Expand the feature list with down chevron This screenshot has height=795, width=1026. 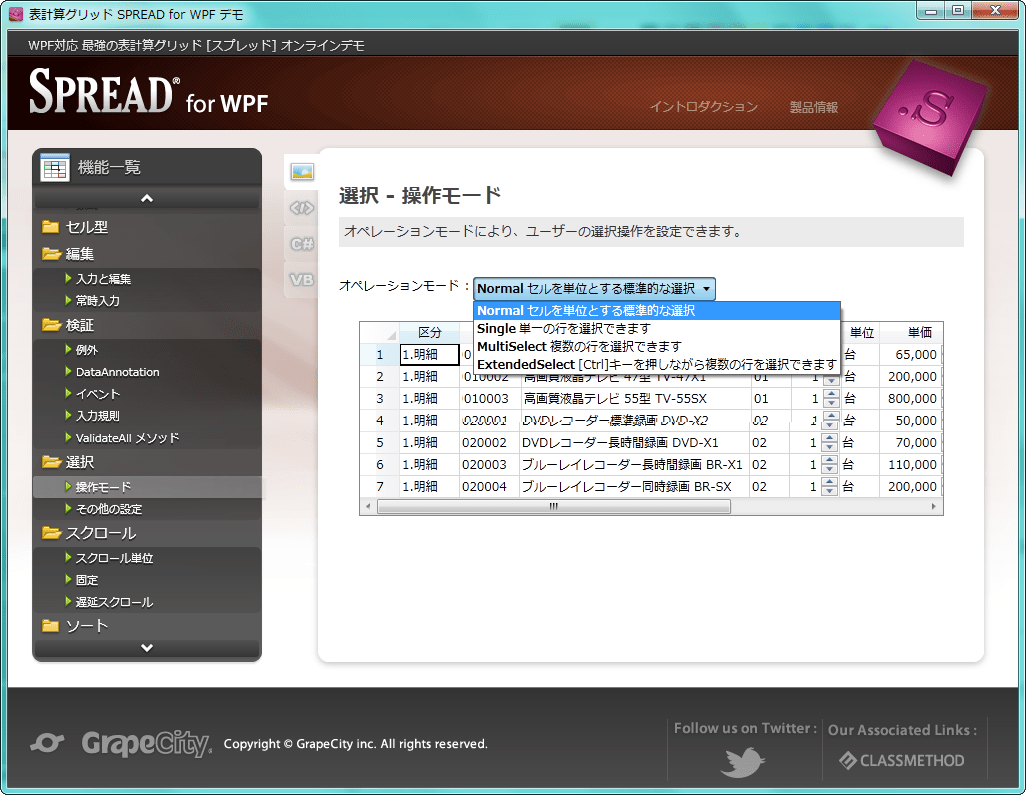click(146, 648)
